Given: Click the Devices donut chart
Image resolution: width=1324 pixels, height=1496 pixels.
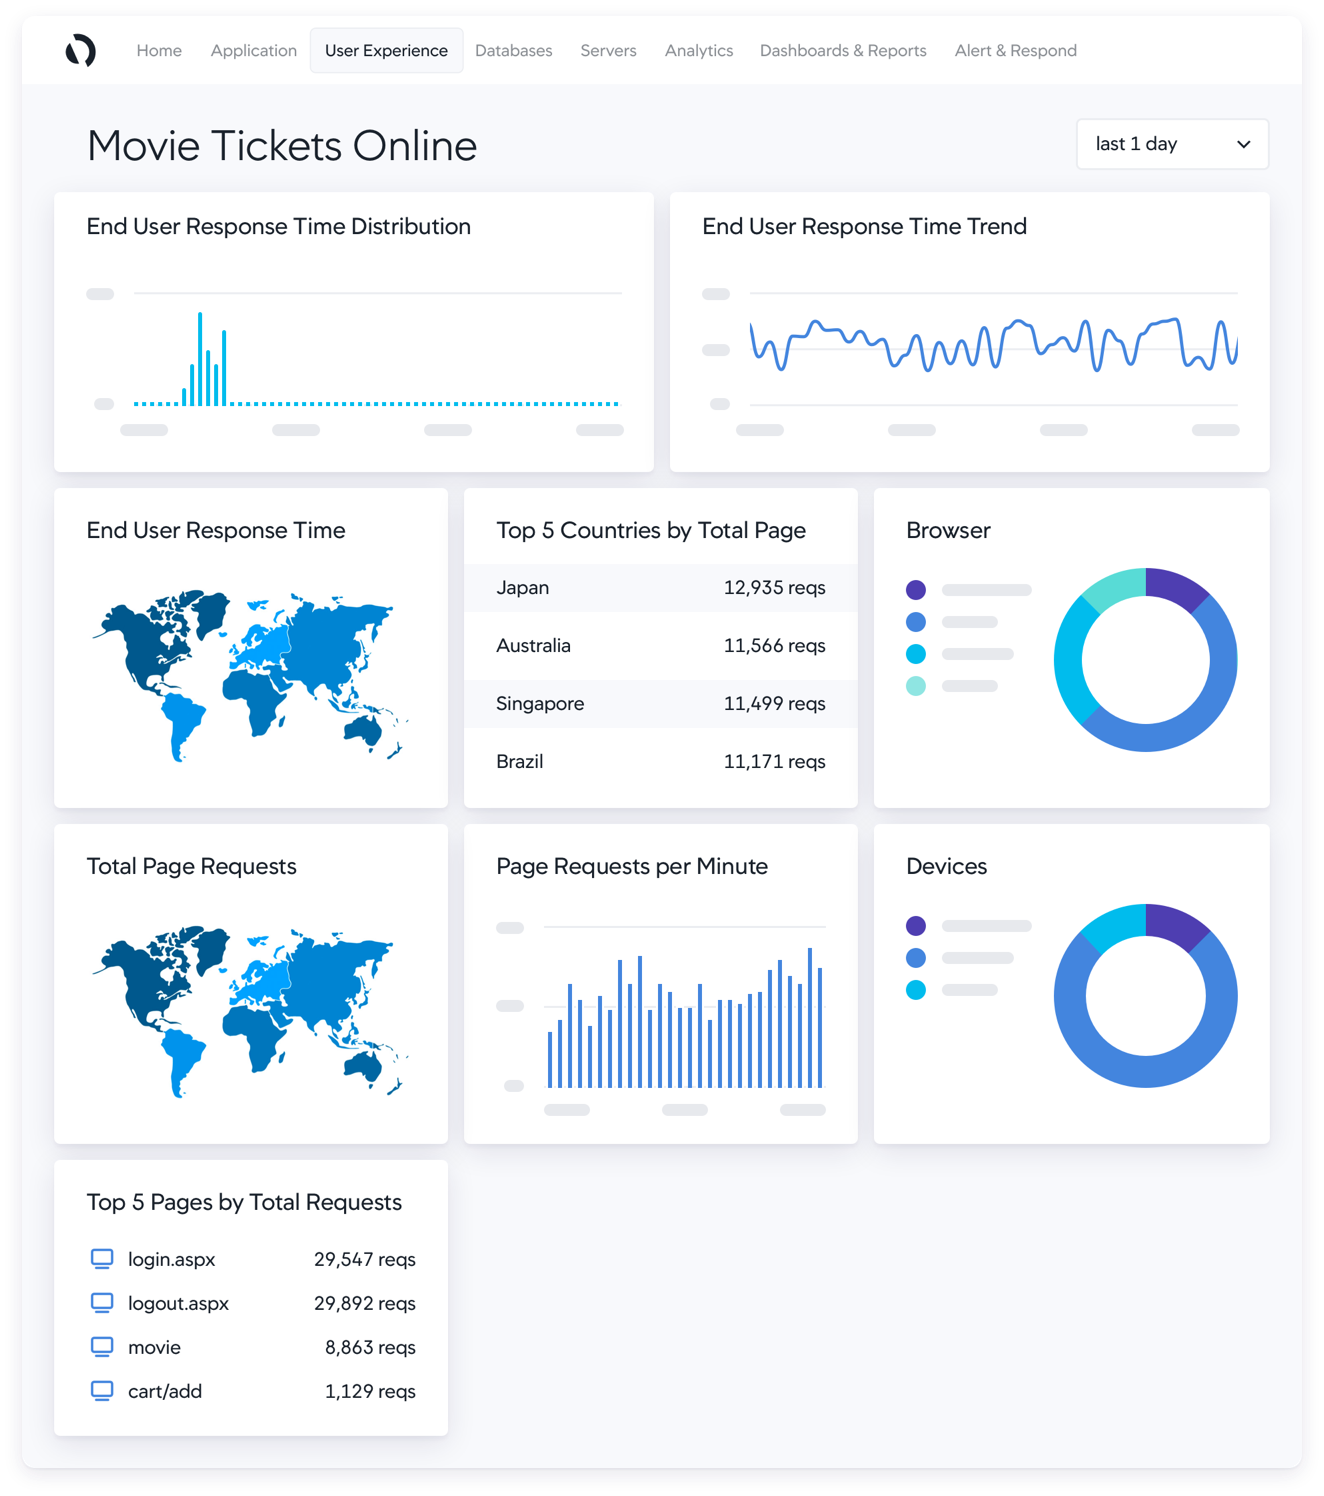Looking at the screenshot, I should point(1146,996).
